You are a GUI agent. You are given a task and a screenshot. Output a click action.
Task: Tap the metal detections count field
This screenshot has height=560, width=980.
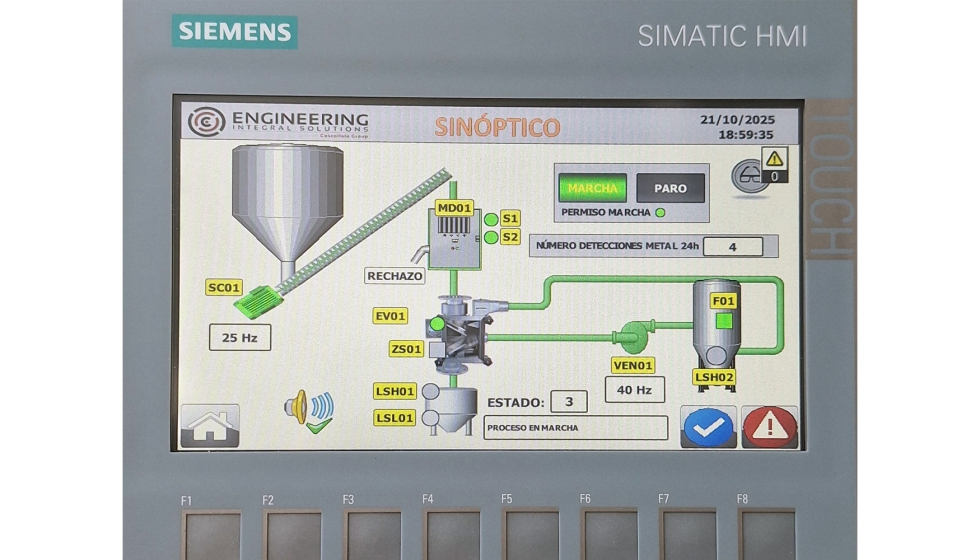[732, 247]
